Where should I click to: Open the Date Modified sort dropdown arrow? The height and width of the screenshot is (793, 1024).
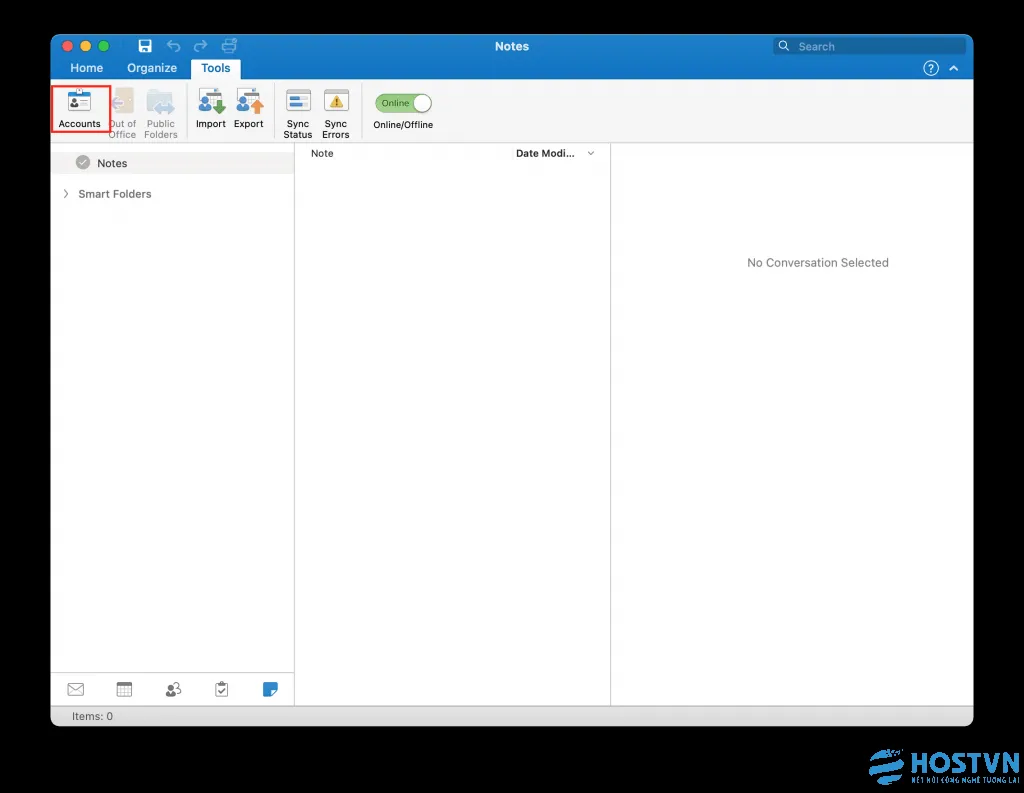(x=591, y=154)
